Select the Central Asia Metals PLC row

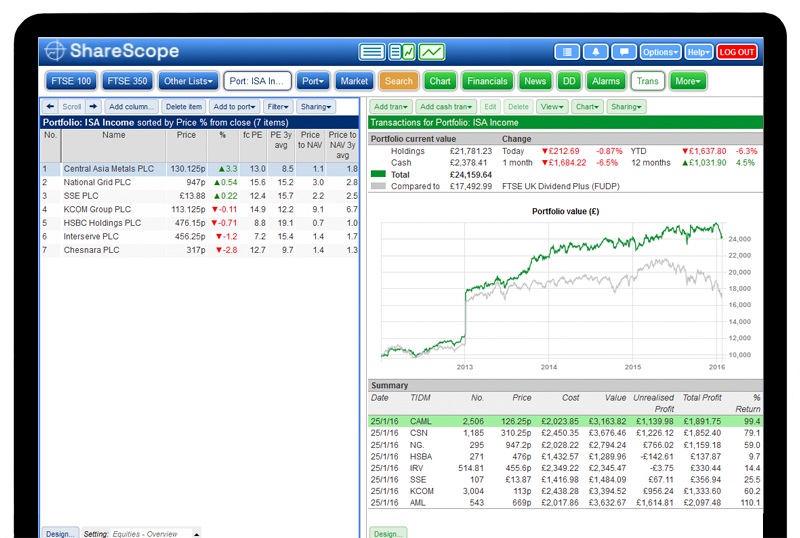tap(110, 169)
